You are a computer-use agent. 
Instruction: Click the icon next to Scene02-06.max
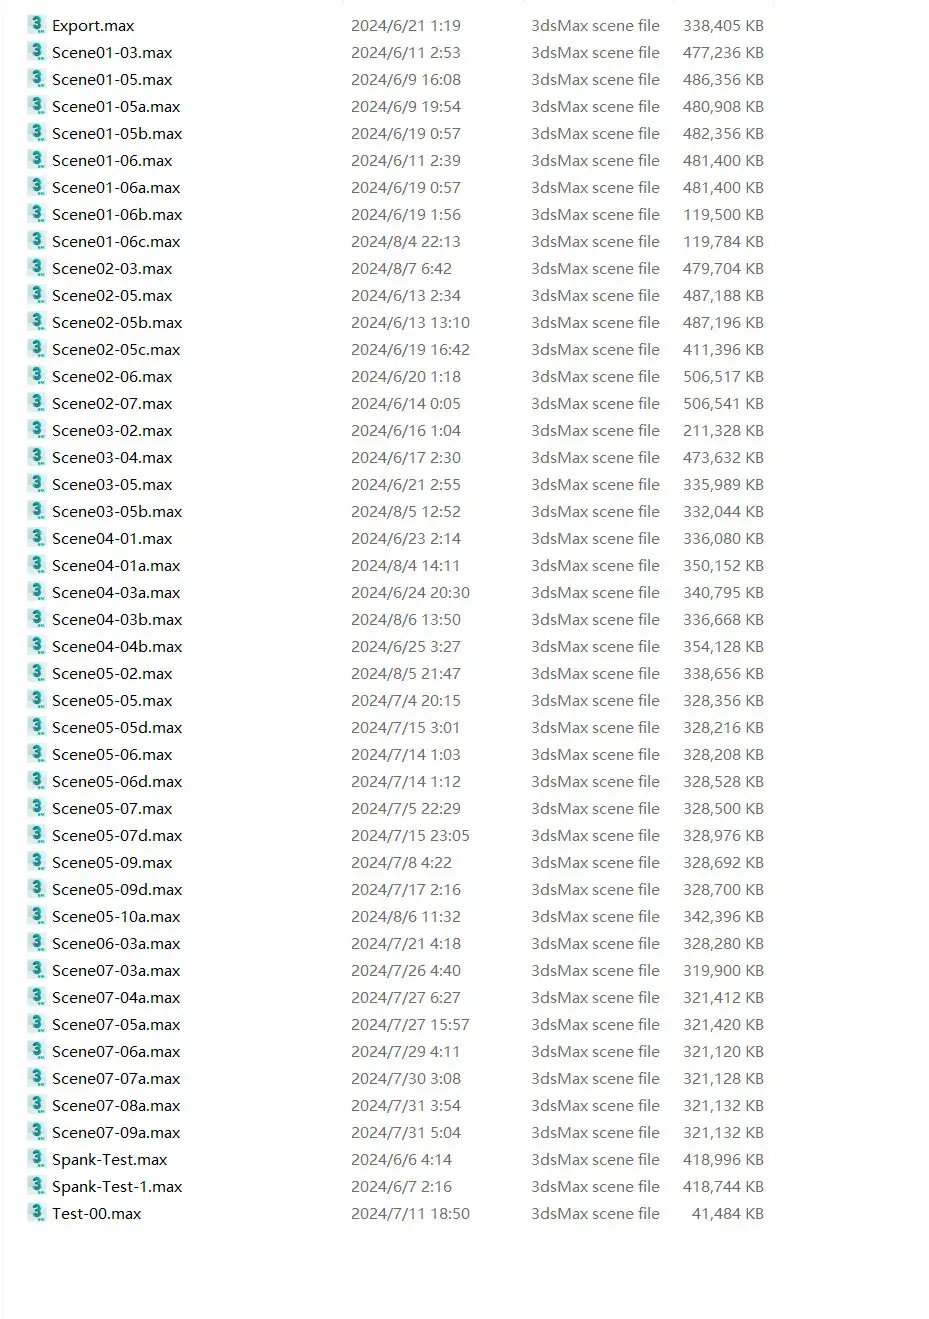[37, 376]
